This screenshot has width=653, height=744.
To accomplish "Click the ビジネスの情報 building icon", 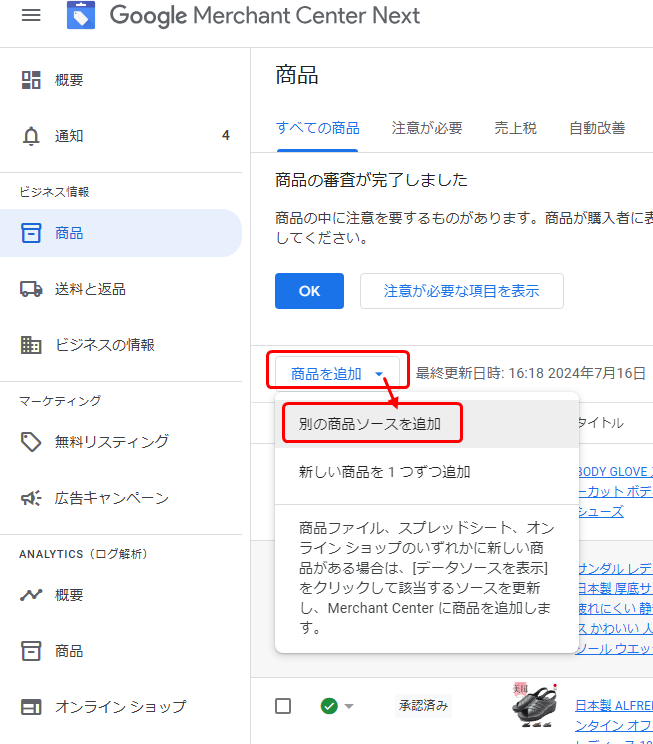I will 31,345.
